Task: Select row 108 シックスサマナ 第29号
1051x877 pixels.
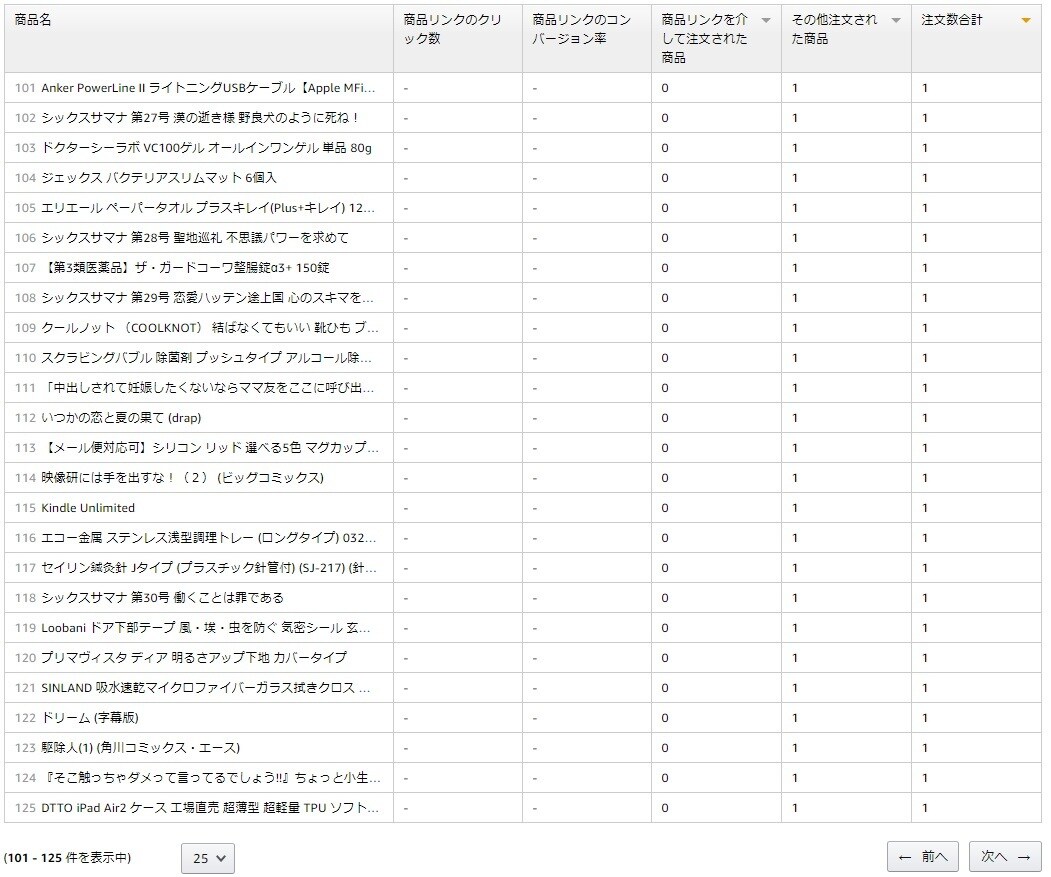Action: [523, 298]
